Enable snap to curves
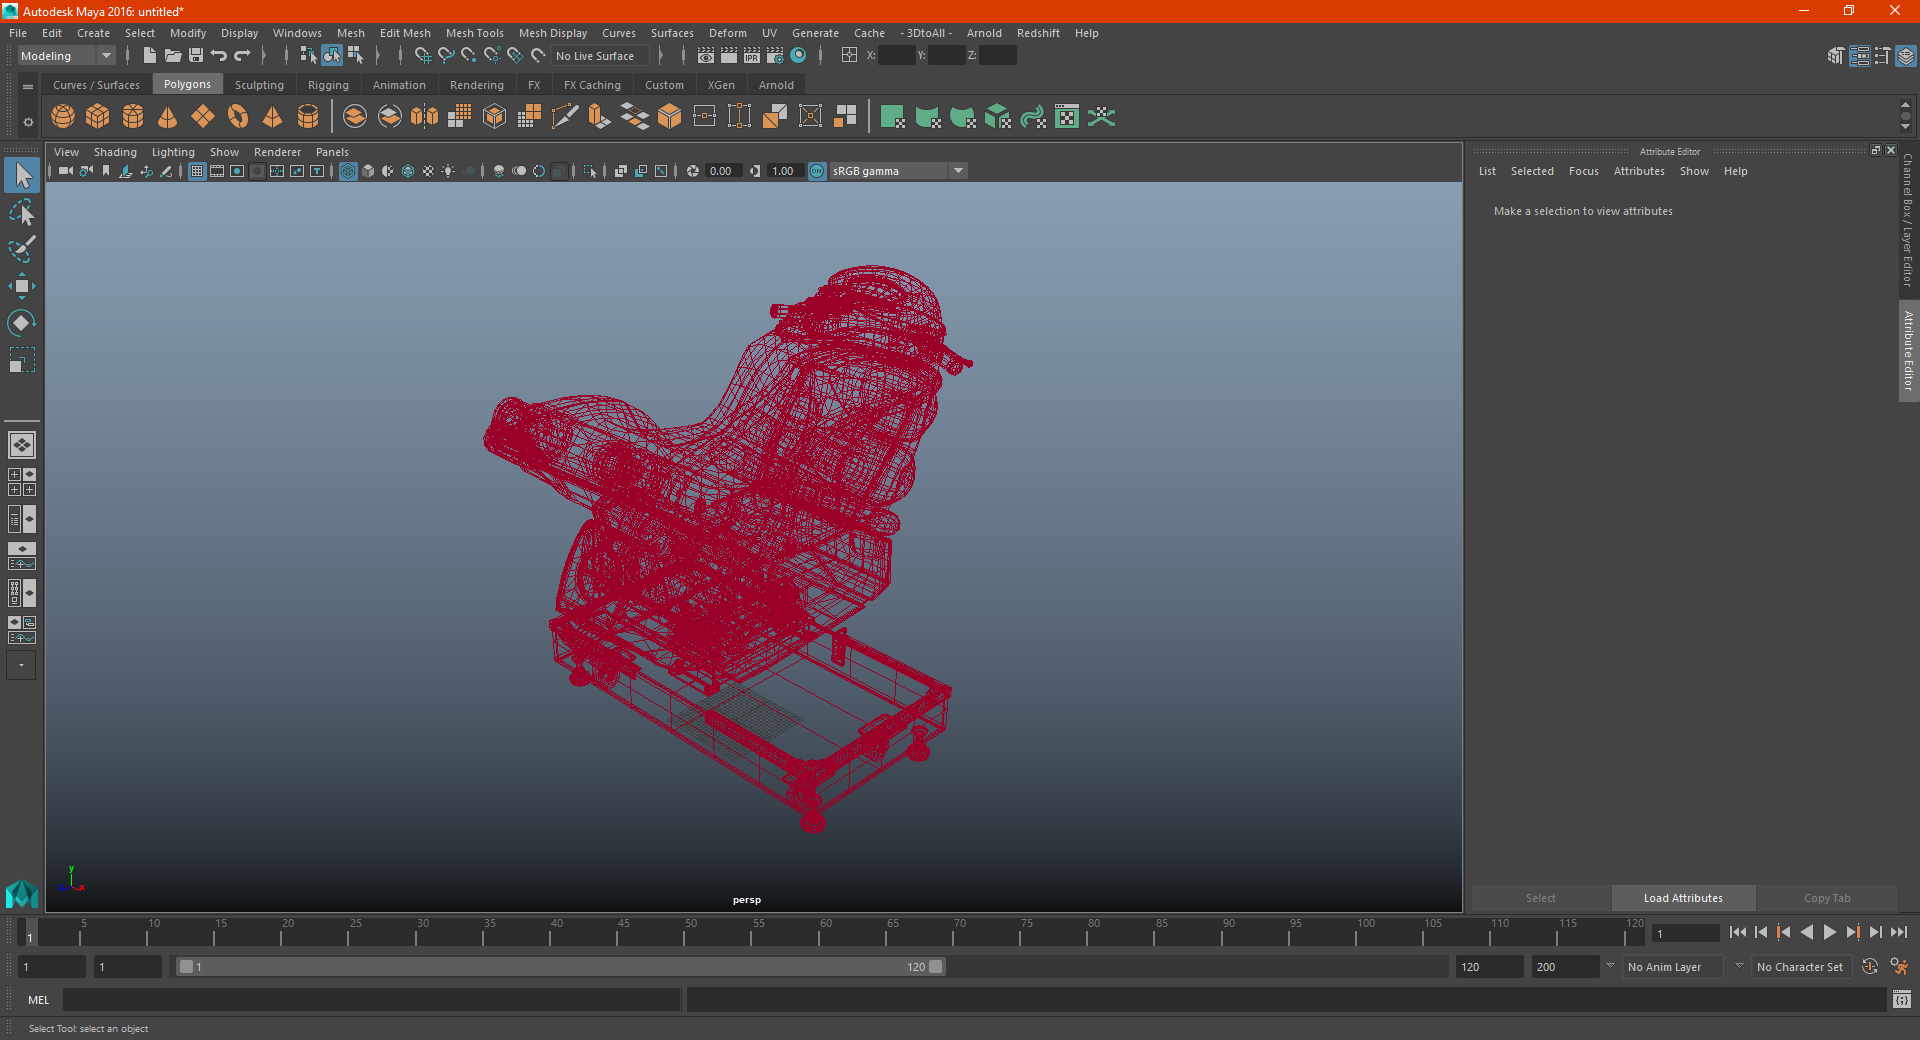This screenshot has height=1040, width=1920. point(446,56)
